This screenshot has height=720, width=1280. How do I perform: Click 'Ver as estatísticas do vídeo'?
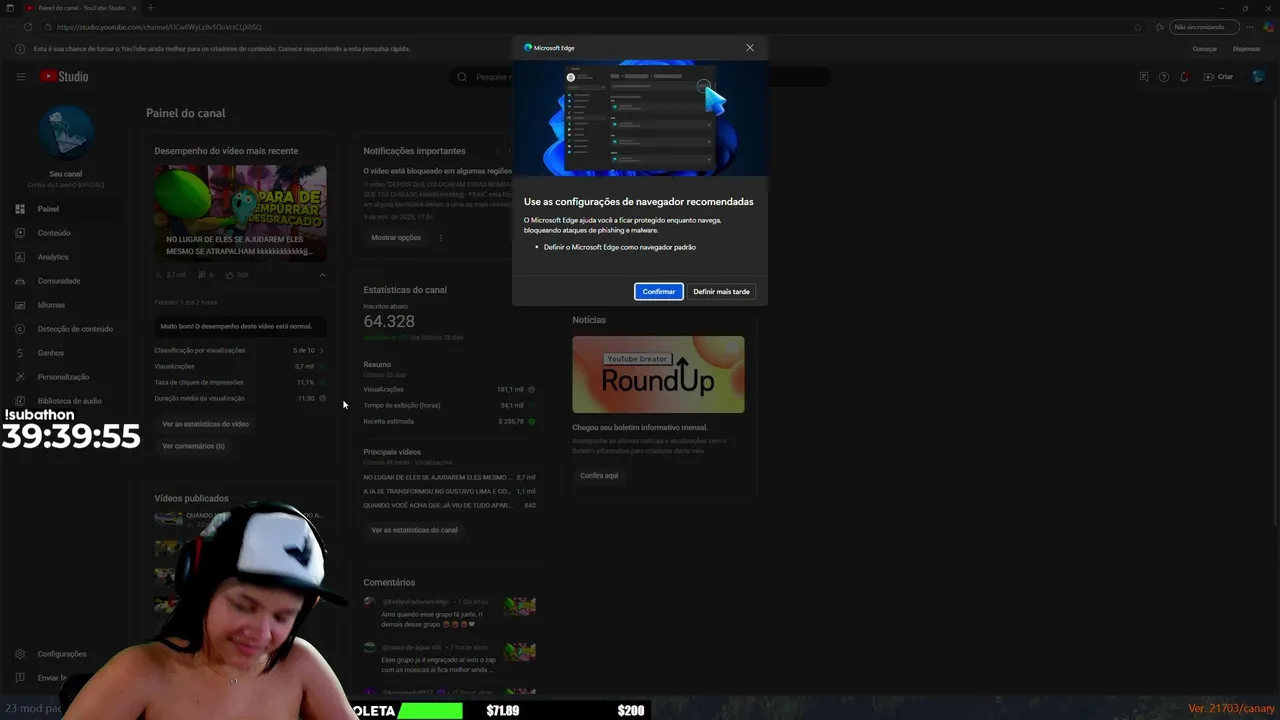click(206, 424)
